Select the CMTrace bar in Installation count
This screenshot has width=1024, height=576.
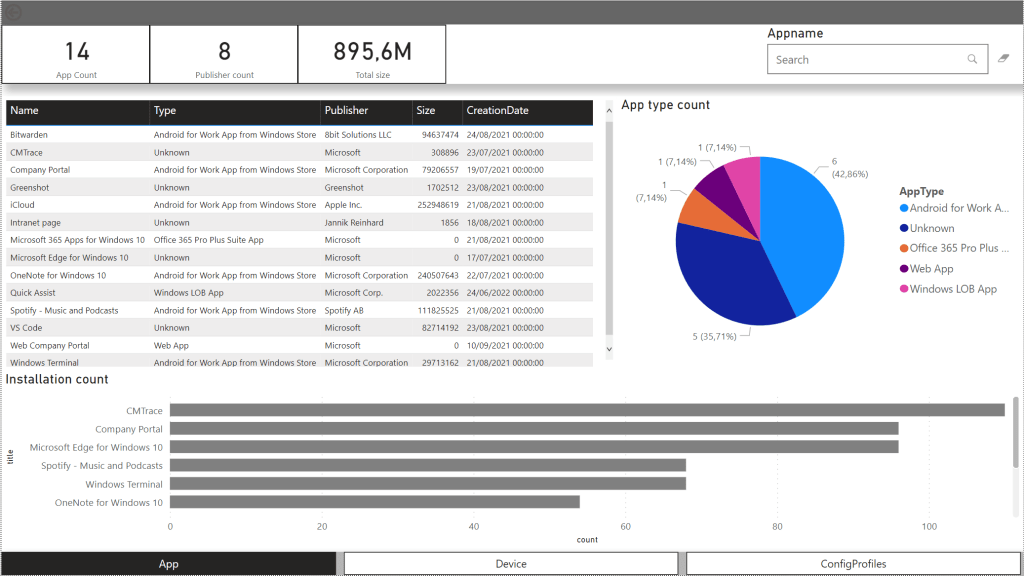[x=586, y=410]
